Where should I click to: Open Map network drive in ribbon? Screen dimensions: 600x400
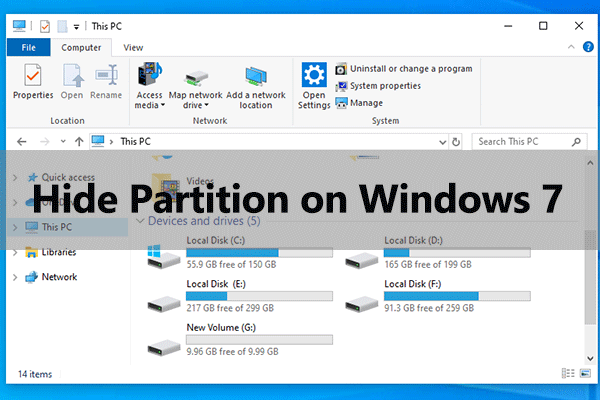pos(196,89)
